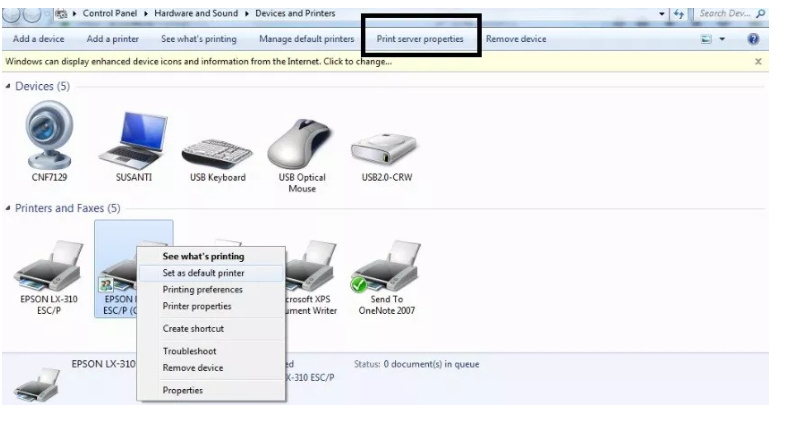This screenshot has width=787, height=424.
Task: Open the help question mark icon
Action: [x=753, y=39]
